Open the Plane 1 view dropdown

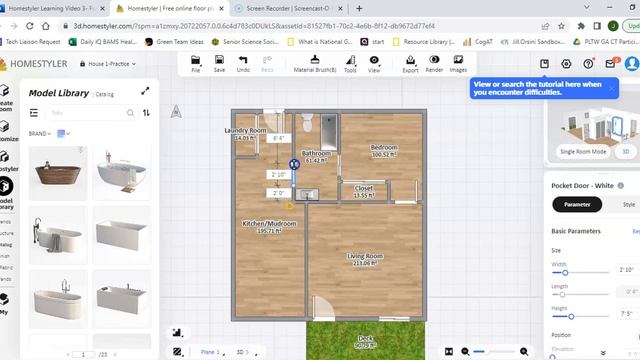pos(212,352)
